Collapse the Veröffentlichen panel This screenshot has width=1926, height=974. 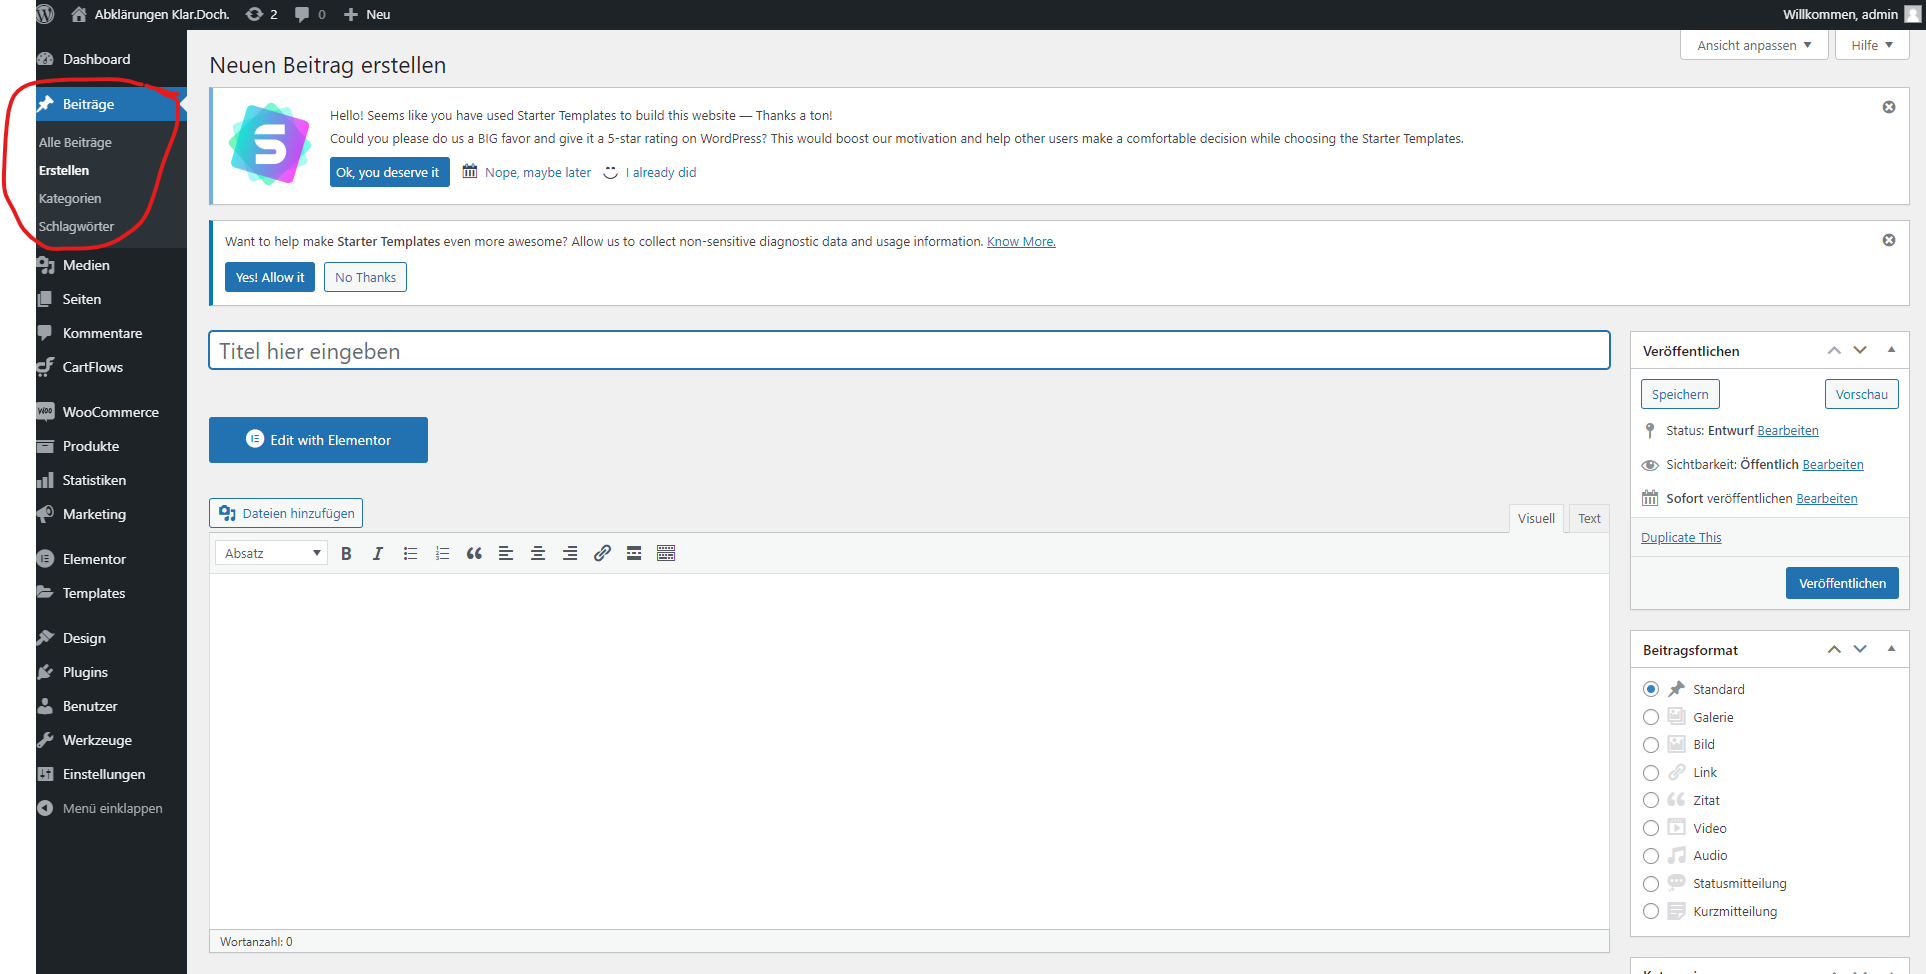tap(1891, 350)
